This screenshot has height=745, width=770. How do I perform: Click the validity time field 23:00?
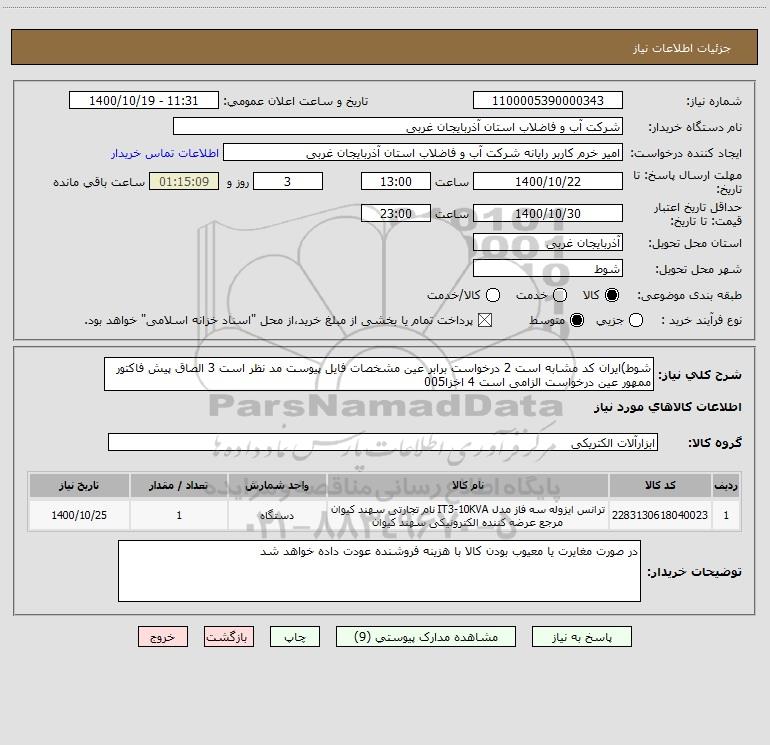coord(396,213)
